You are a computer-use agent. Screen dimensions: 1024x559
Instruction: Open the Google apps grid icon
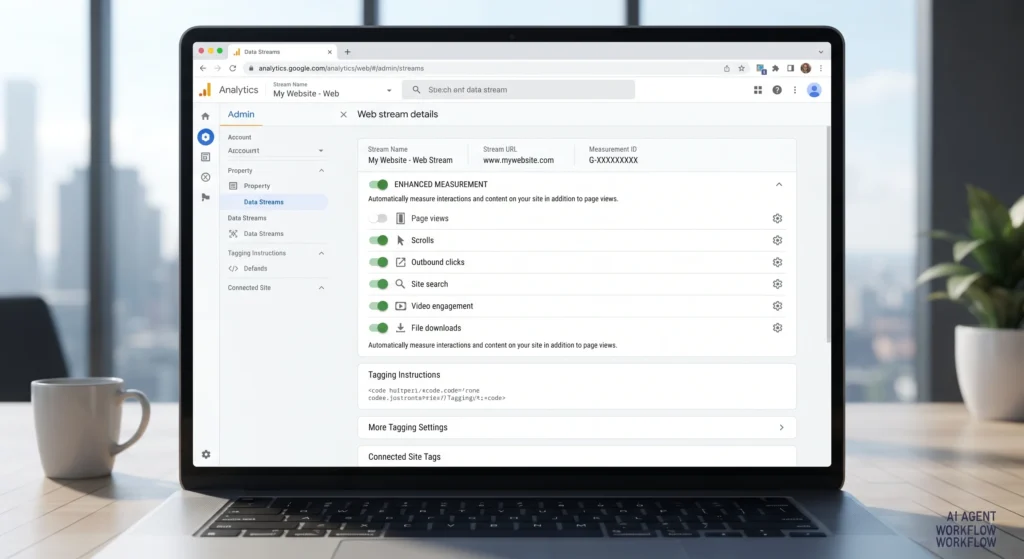(x=758, y=90)
